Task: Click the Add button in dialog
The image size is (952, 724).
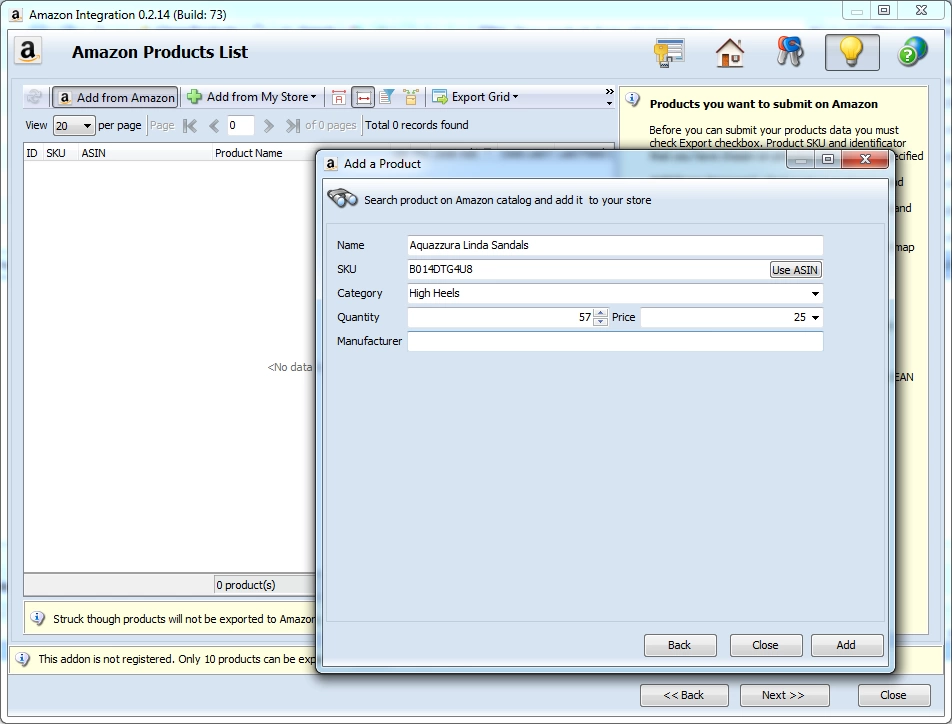Action: pyautogui.click(x=846, y=645)
